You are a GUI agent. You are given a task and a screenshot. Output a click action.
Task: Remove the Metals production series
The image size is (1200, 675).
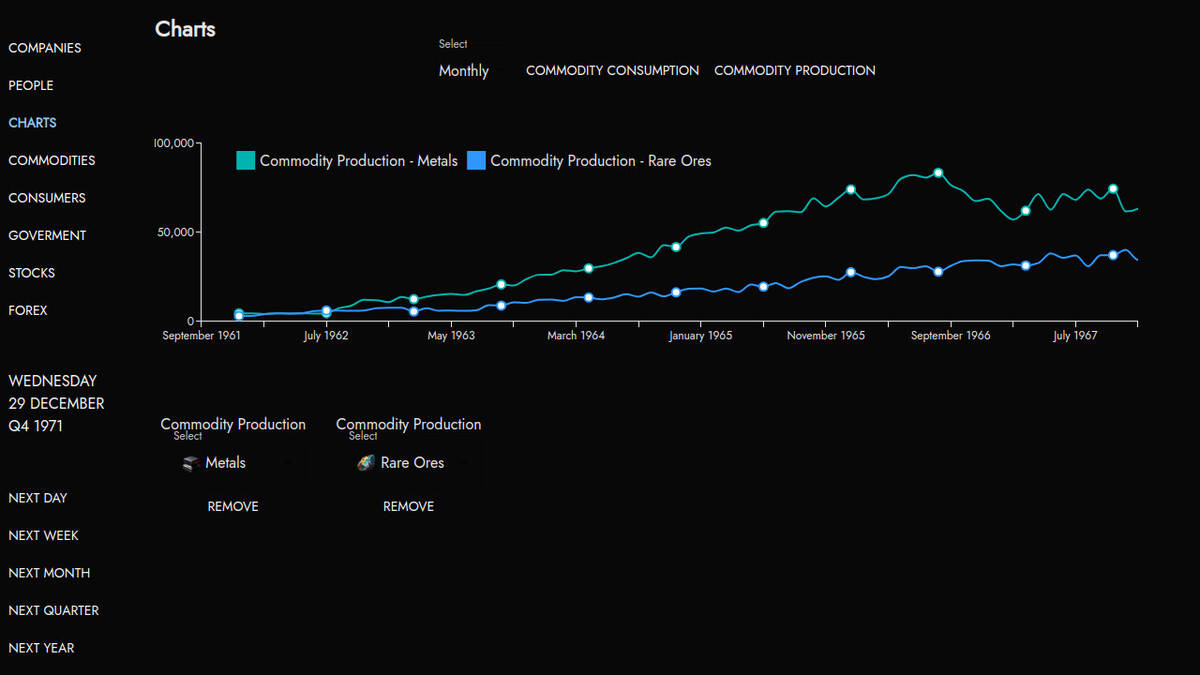pyautogui.click(x=233, y=507)
